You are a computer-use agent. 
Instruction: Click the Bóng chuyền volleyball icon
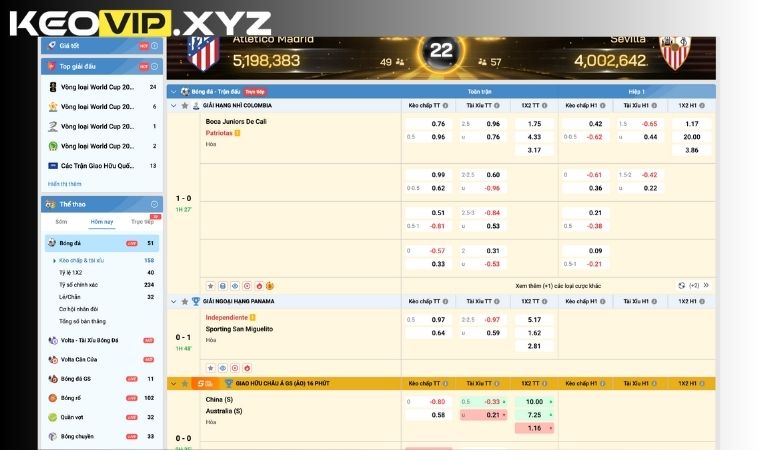coord(52,436)
